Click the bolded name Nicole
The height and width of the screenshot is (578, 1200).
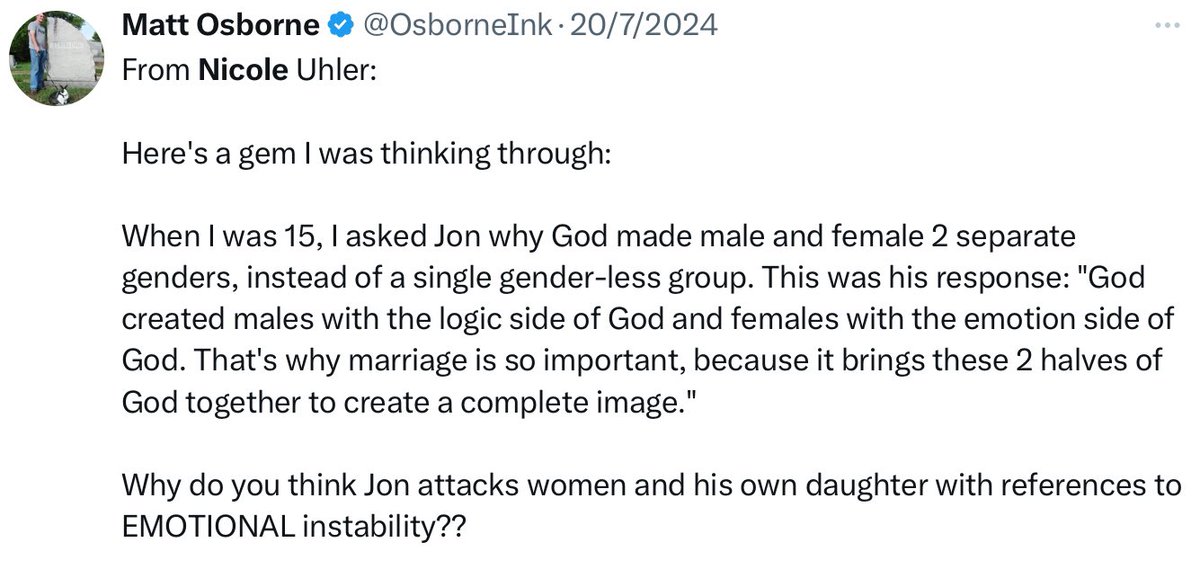tap(242, 73)
